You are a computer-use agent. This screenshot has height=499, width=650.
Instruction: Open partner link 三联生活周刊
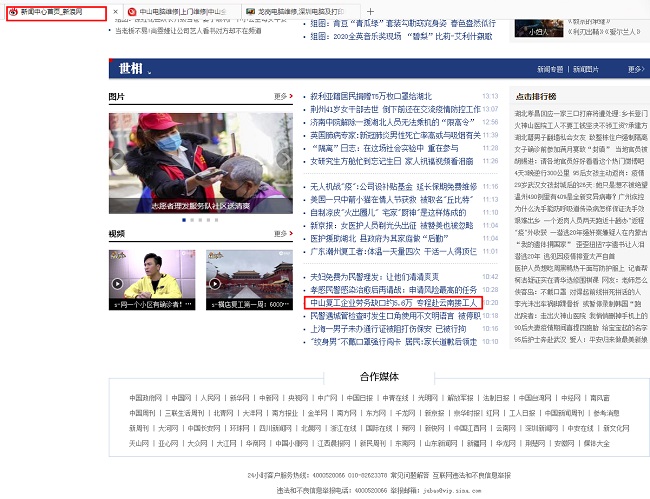pos(184,413)
